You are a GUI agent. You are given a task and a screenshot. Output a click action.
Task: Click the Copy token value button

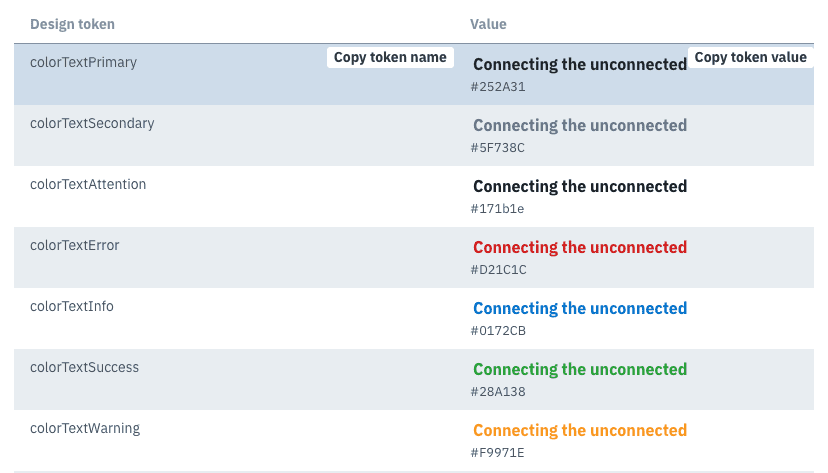click(x=750, y=58)
